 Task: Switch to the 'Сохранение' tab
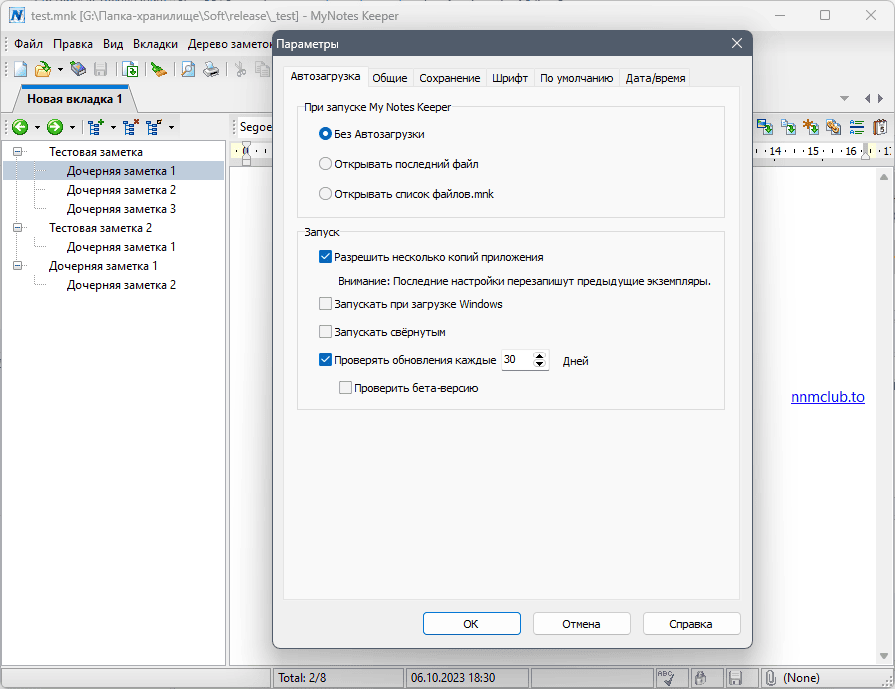pyautogui.click(x=450, y=78)
